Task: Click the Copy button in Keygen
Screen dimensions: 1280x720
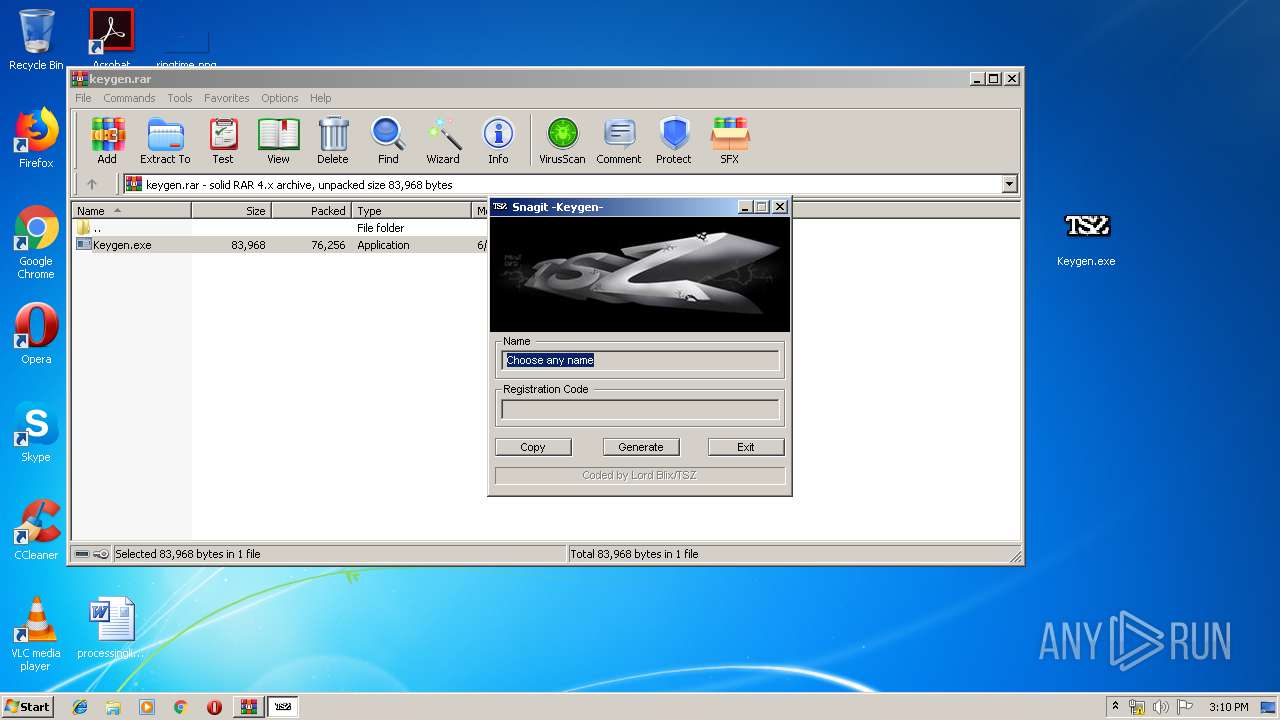Action: coord(533,447)
